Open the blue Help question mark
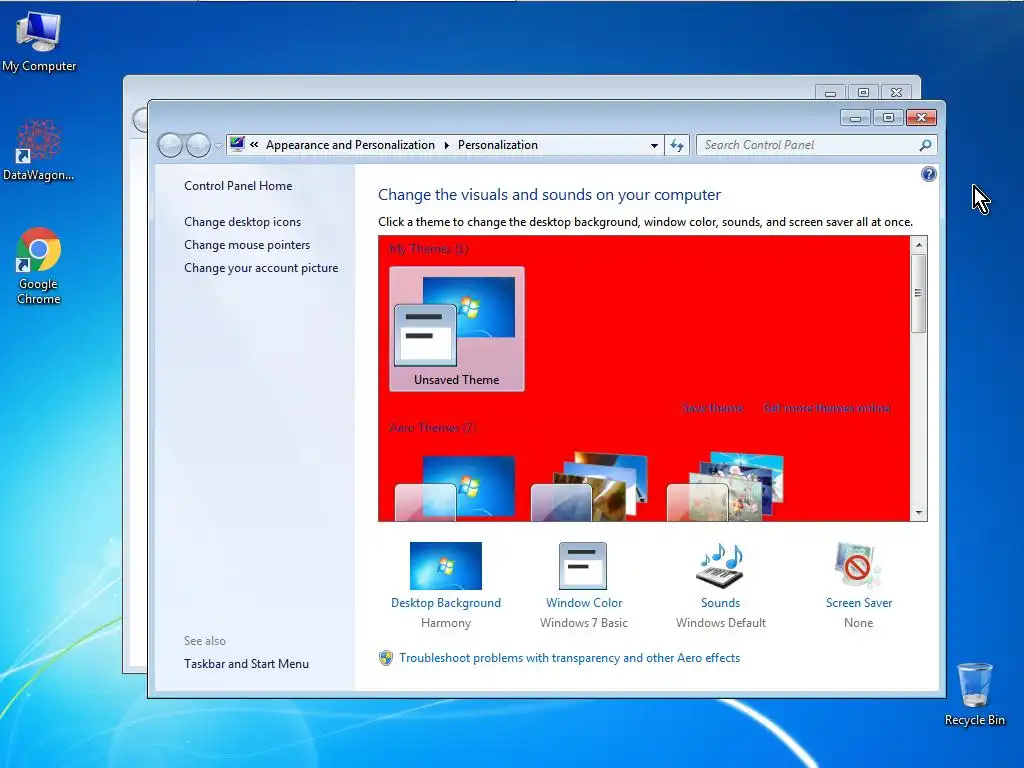The image size is (1024, 768). tap(928, 174)
